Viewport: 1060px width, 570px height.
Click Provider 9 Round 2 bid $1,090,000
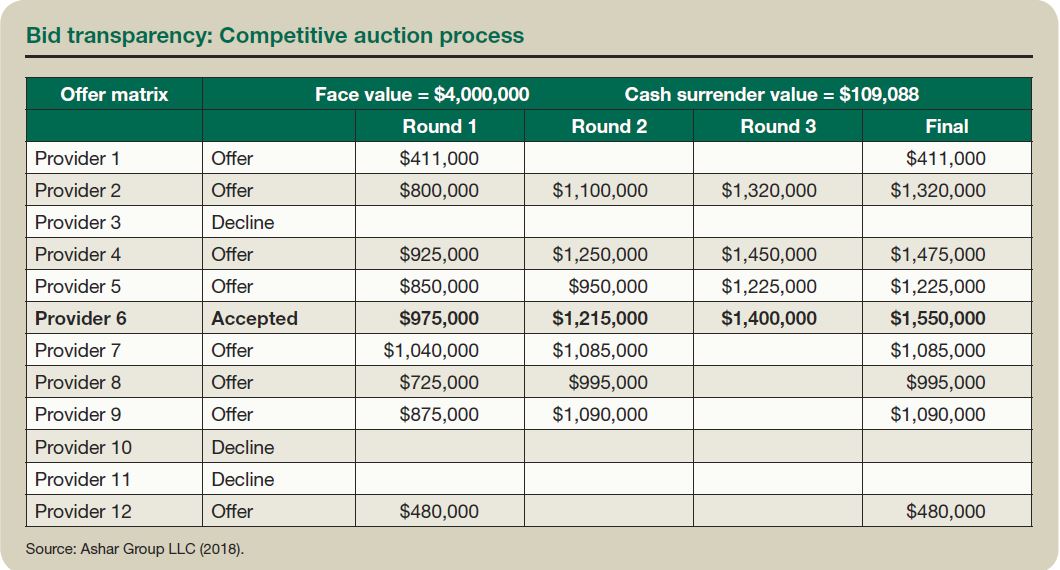tap(599, 415)
